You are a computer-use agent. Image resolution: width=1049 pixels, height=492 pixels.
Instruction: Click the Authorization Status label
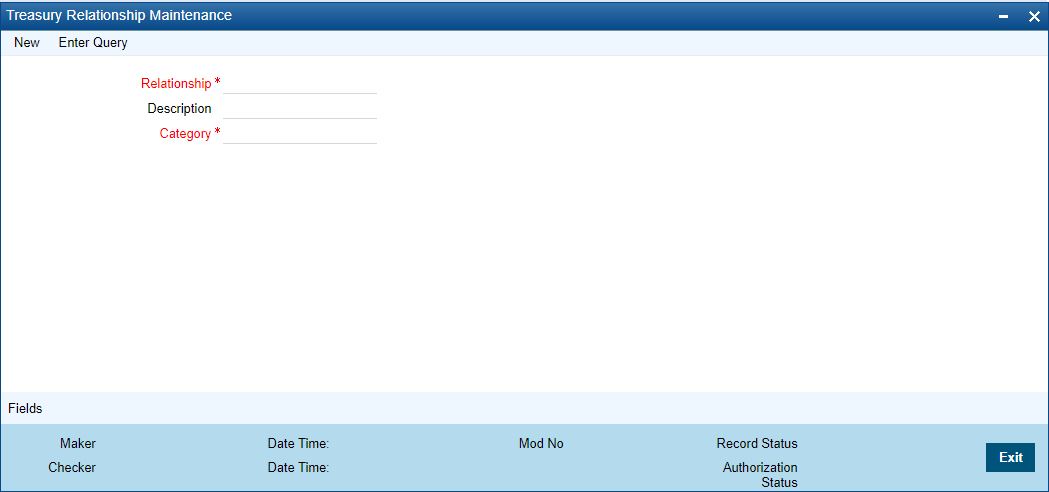pos(760,475)
